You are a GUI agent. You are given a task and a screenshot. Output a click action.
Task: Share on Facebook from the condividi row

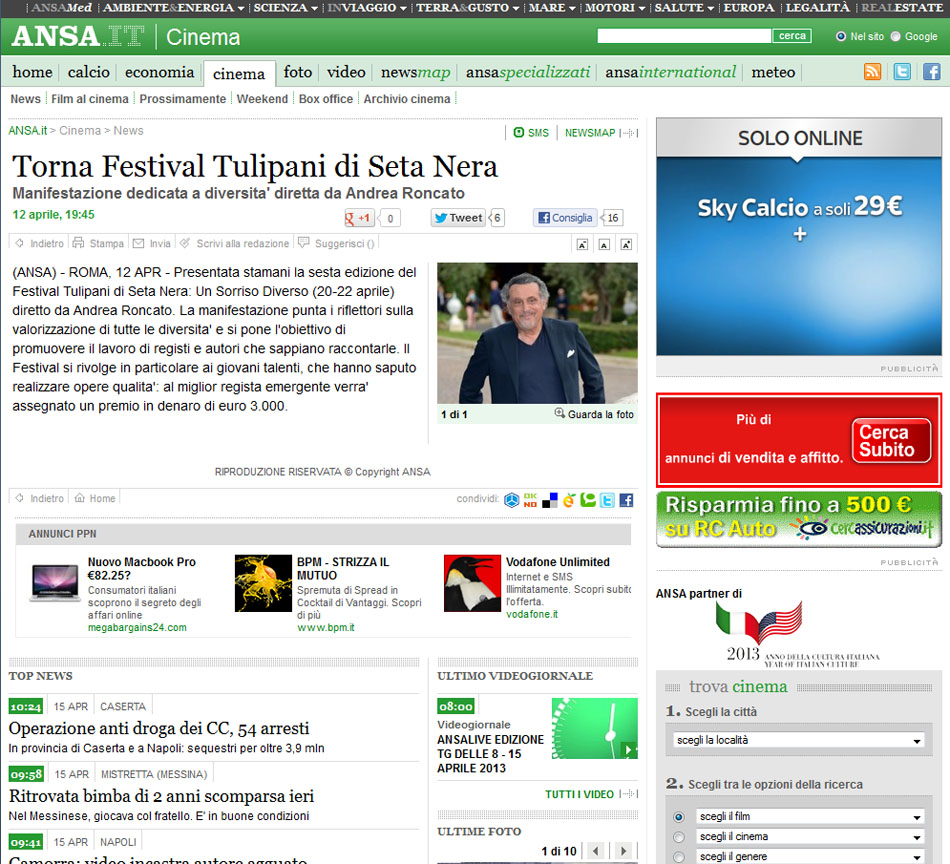pyautogui.click(x=626, y=500)
